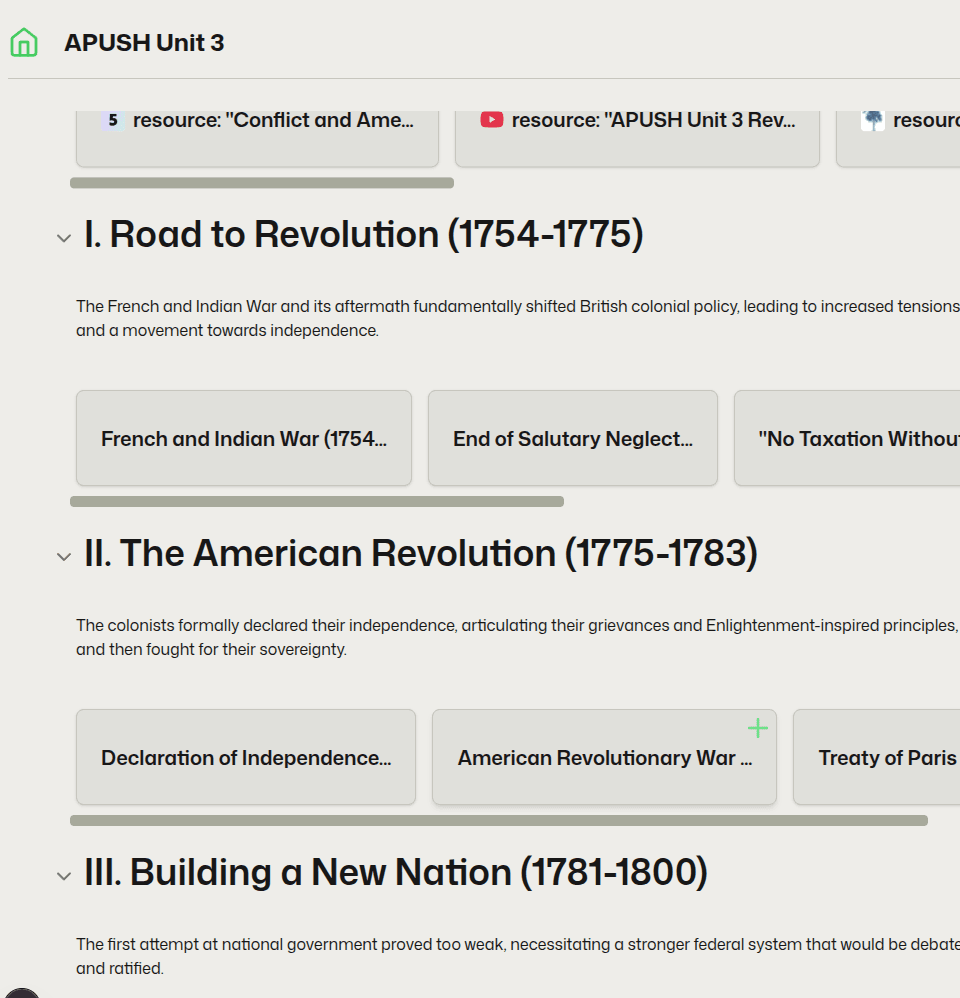This screenshot has height=998, width=960.
Task: Collapse the Road to Revolution section
Action: (x=64, y=237)
